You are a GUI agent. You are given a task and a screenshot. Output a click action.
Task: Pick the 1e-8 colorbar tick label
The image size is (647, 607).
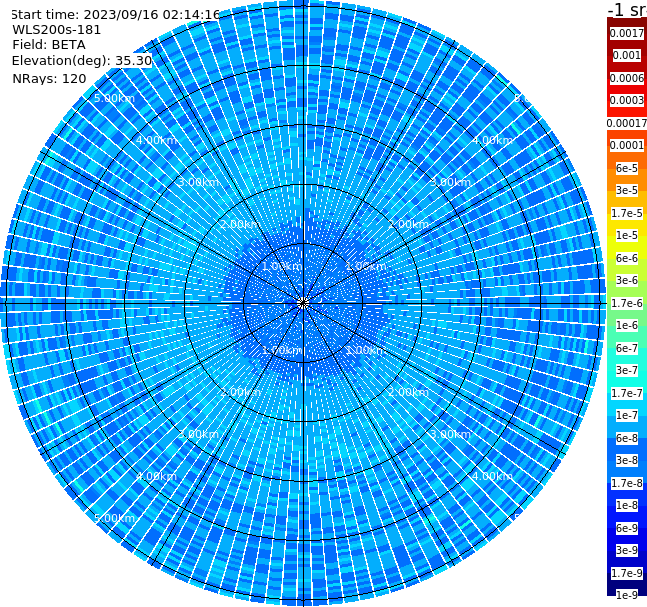[627, 505]
